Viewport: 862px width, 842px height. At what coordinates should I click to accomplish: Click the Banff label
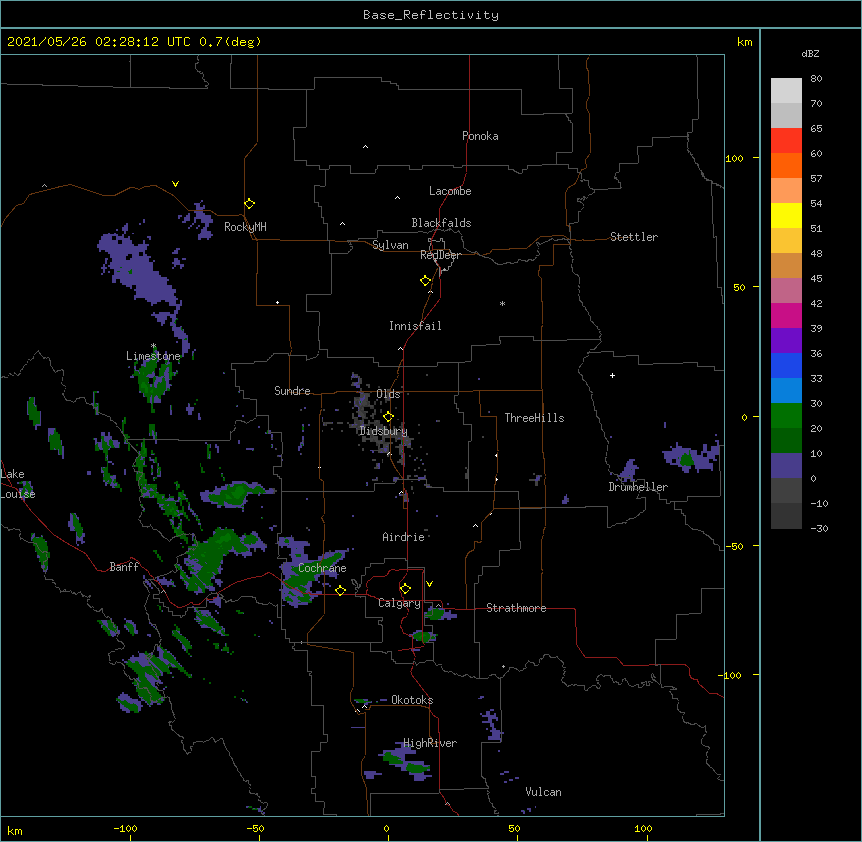pos(124,567)
